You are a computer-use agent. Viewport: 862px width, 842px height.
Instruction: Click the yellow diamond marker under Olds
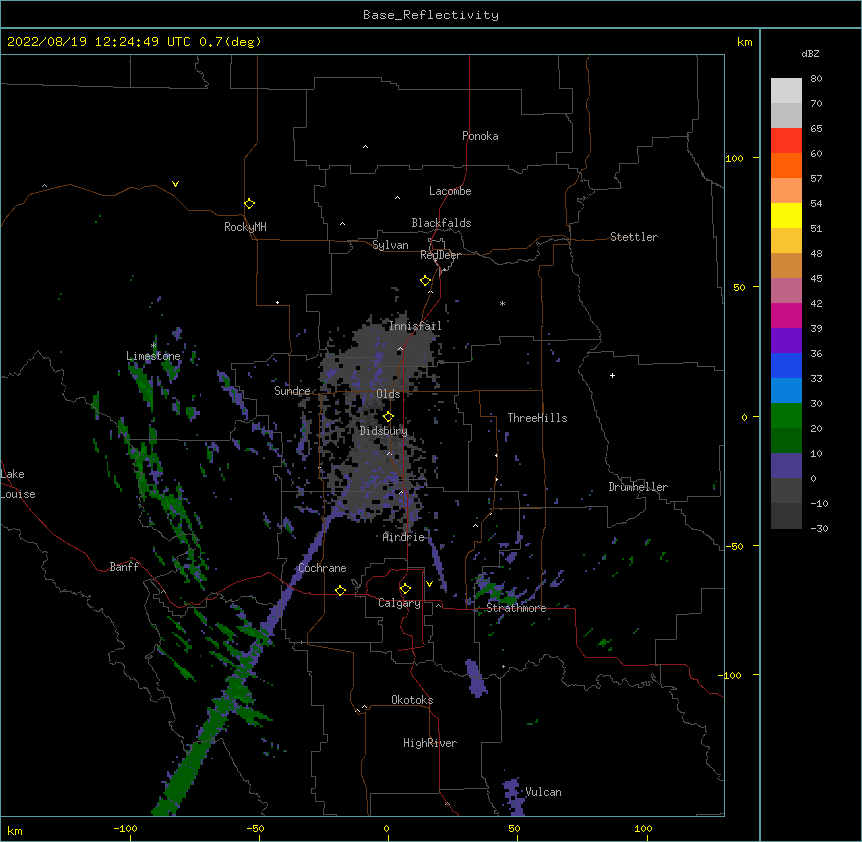[x=388, y=416]
